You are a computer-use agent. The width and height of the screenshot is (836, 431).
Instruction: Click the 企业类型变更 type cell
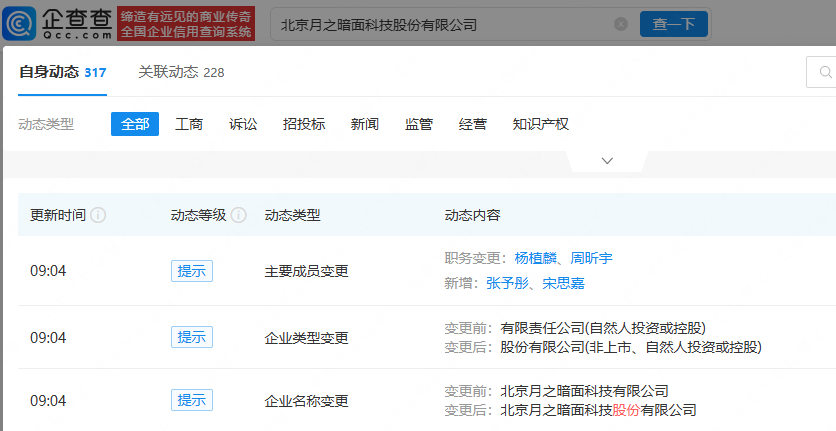(307, 338)
